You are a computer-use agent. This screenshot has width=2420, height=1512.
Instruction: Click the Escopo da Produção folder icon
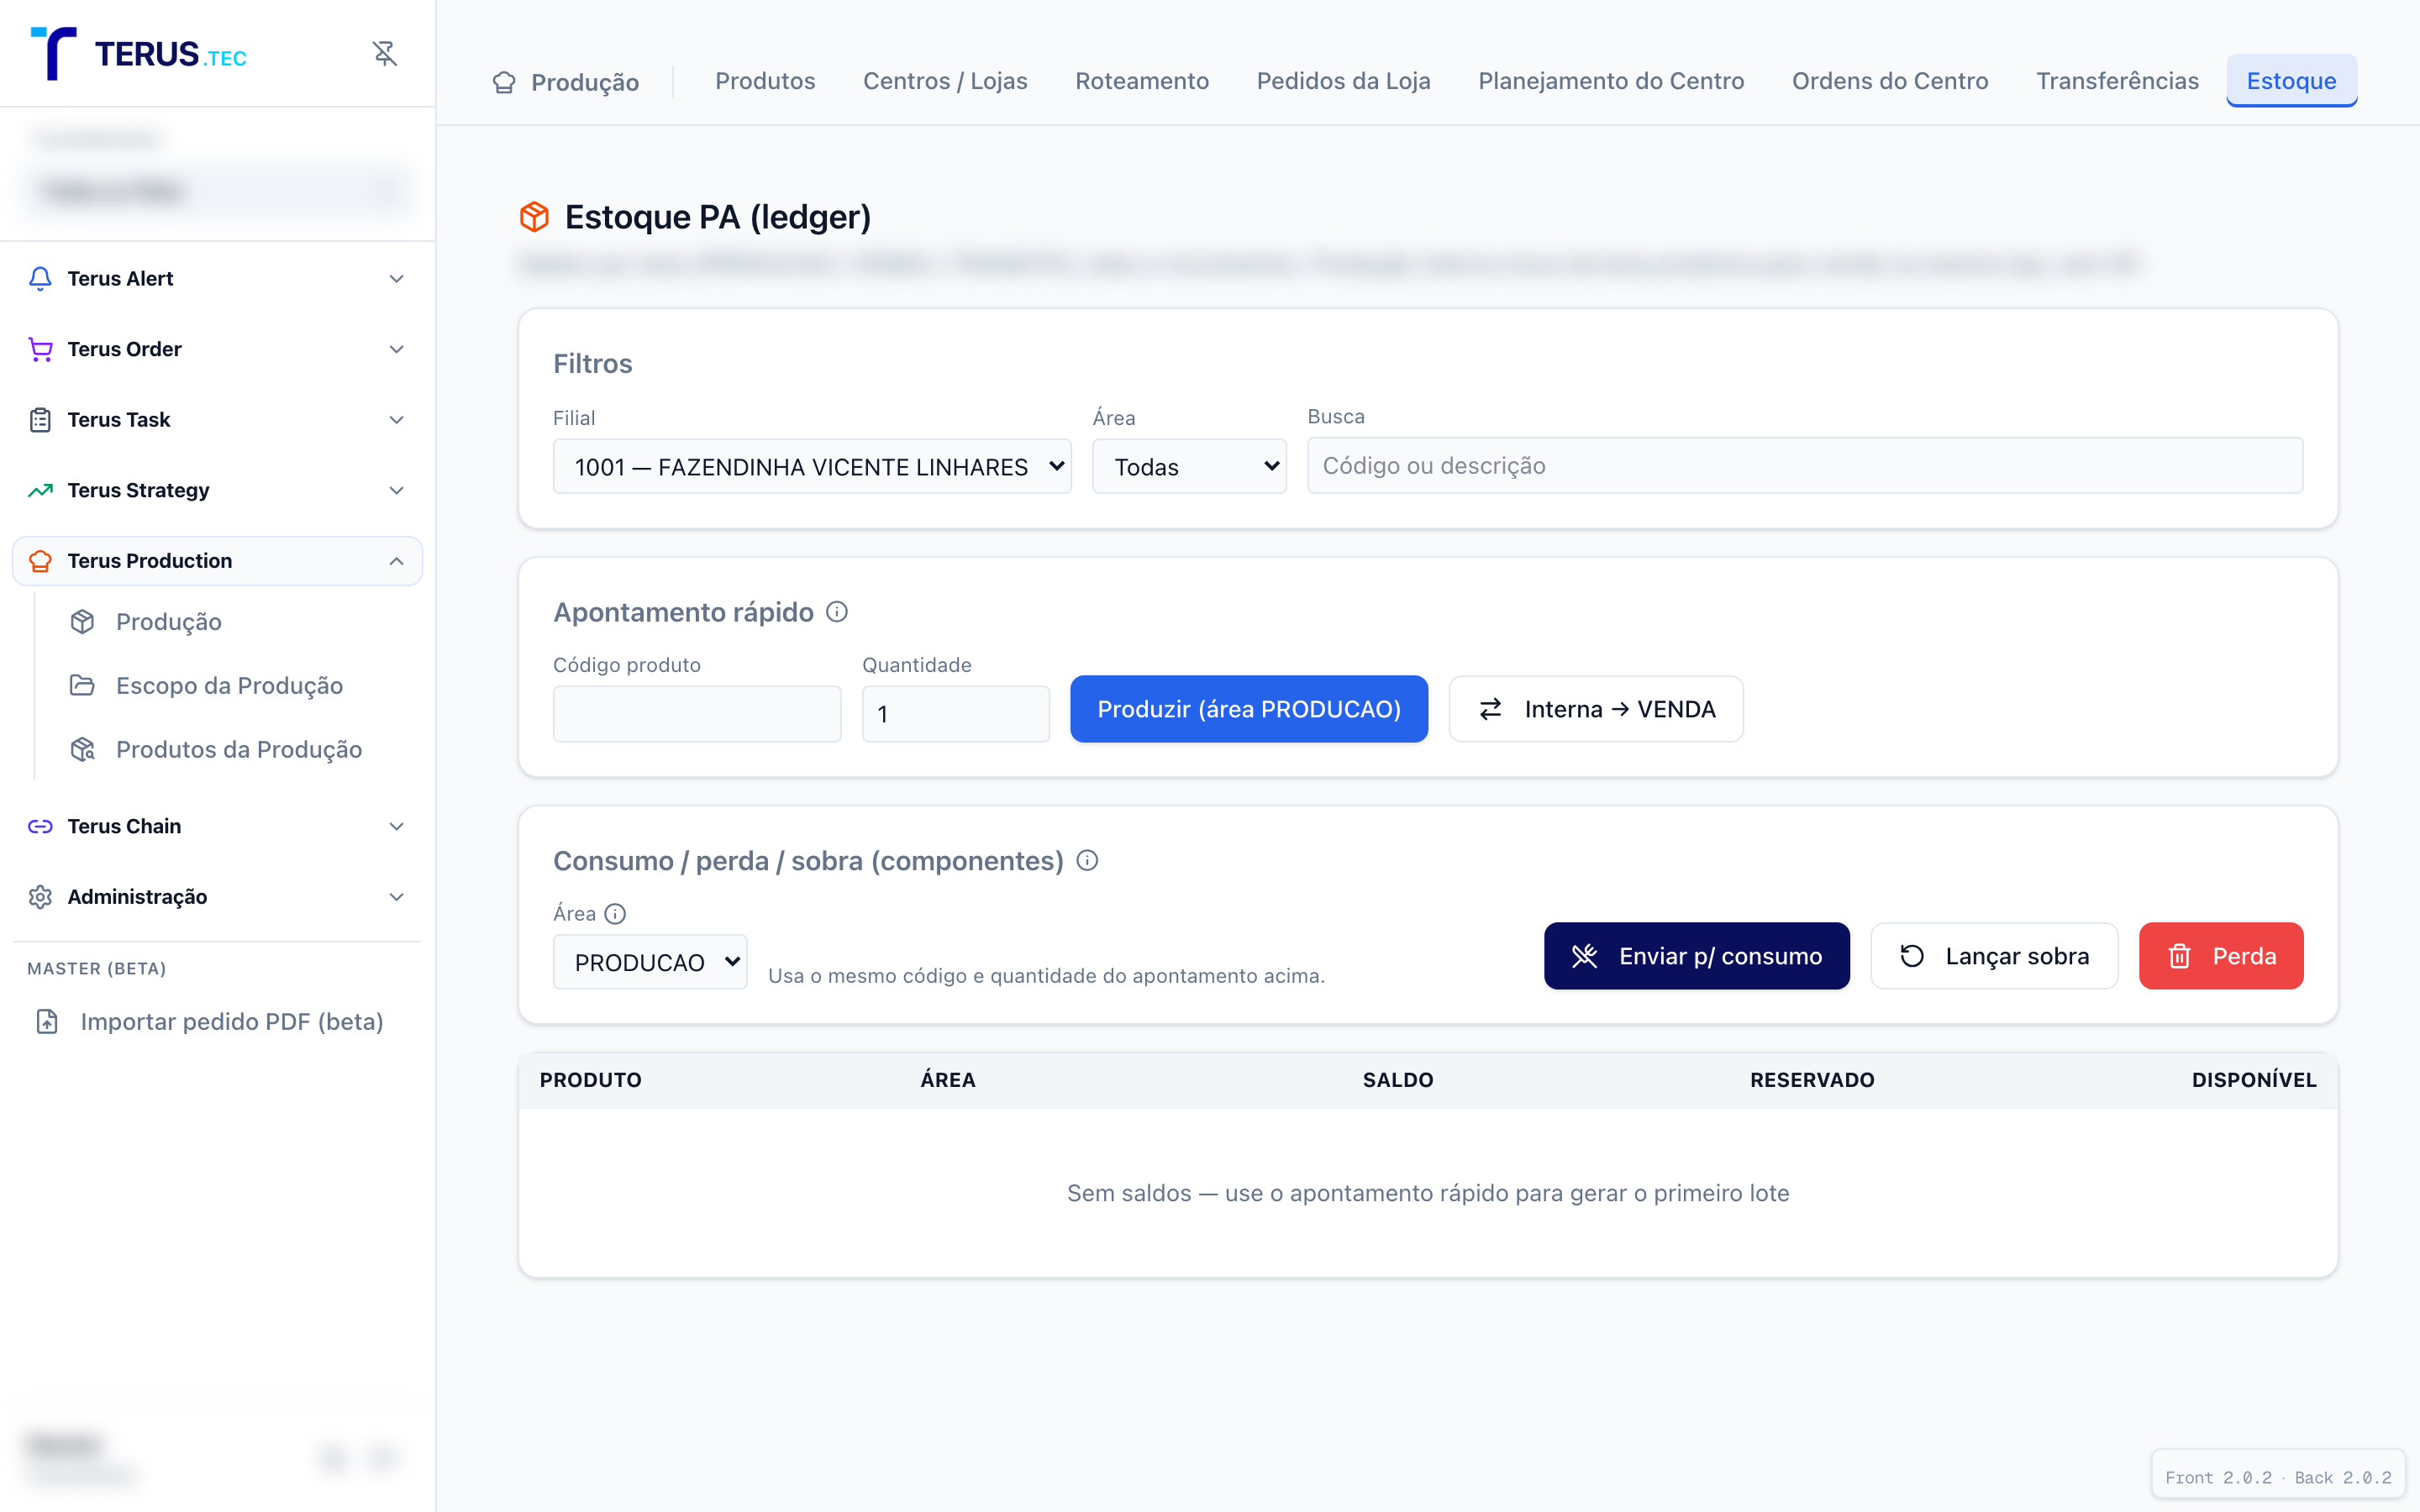(x=82, y=686)
